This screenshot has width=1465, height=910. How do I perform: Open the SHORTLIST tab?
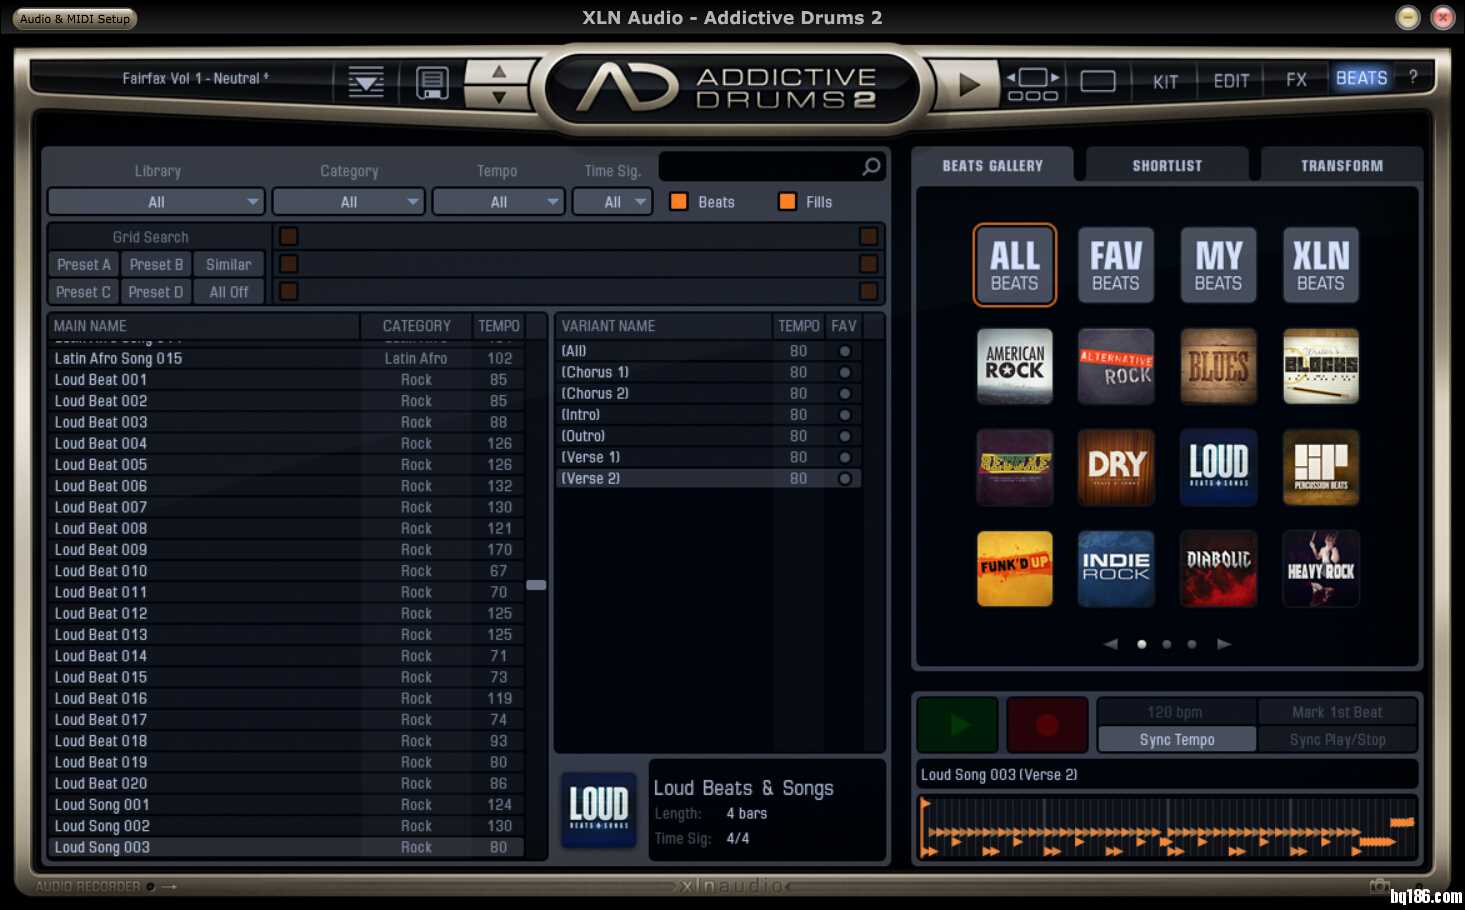pos(1167,166)
